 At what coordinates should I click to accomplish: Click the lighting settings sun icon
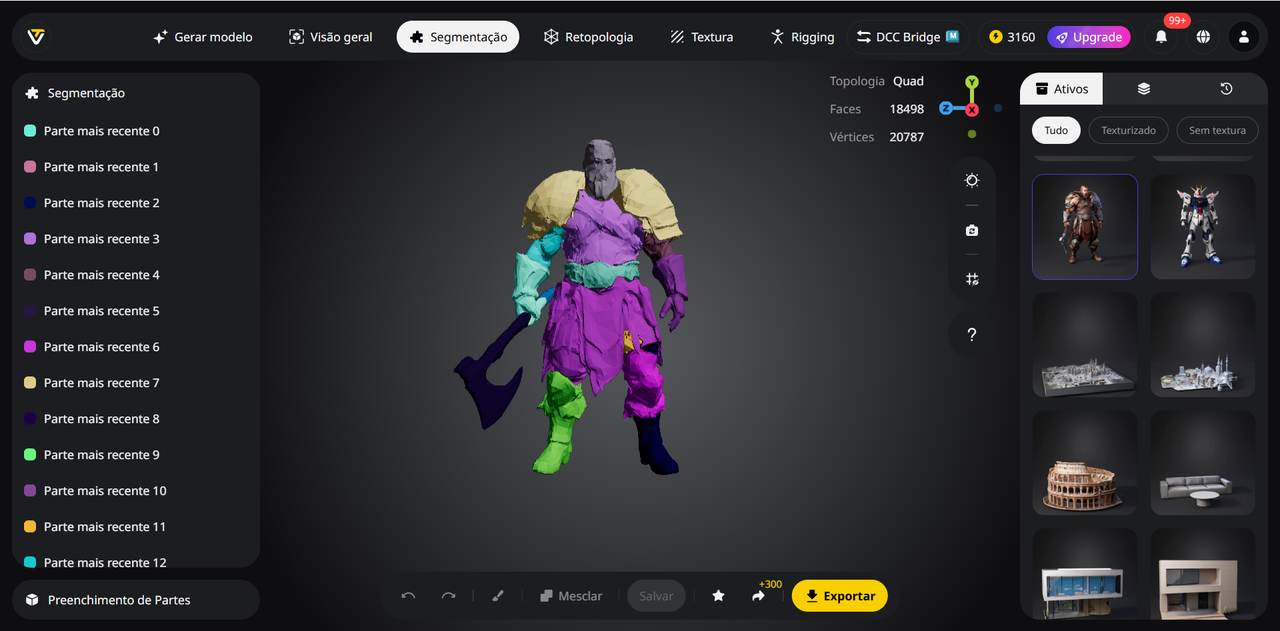pyautogui.click(x=972, y=181)
